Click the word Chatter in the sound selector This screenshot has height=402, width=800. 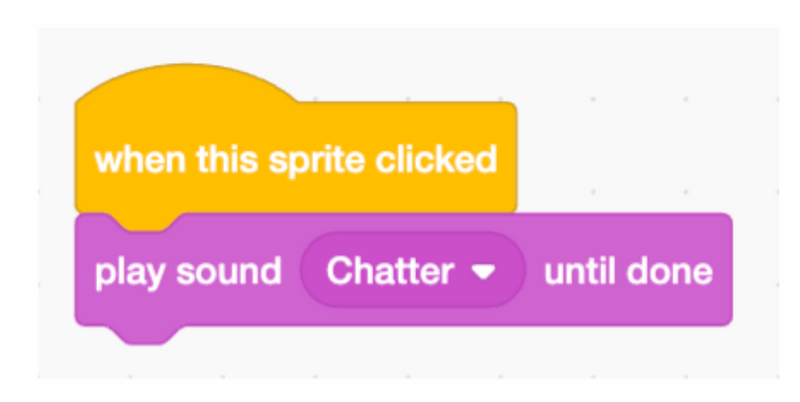click(391, 271)
